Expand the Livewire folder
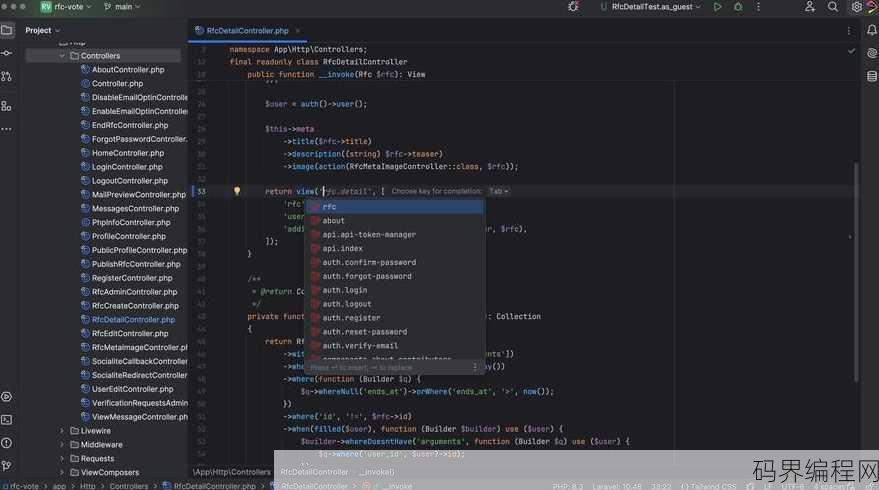Image resolution: width=879 pixels, height=490 pixels. coord(62,431)
